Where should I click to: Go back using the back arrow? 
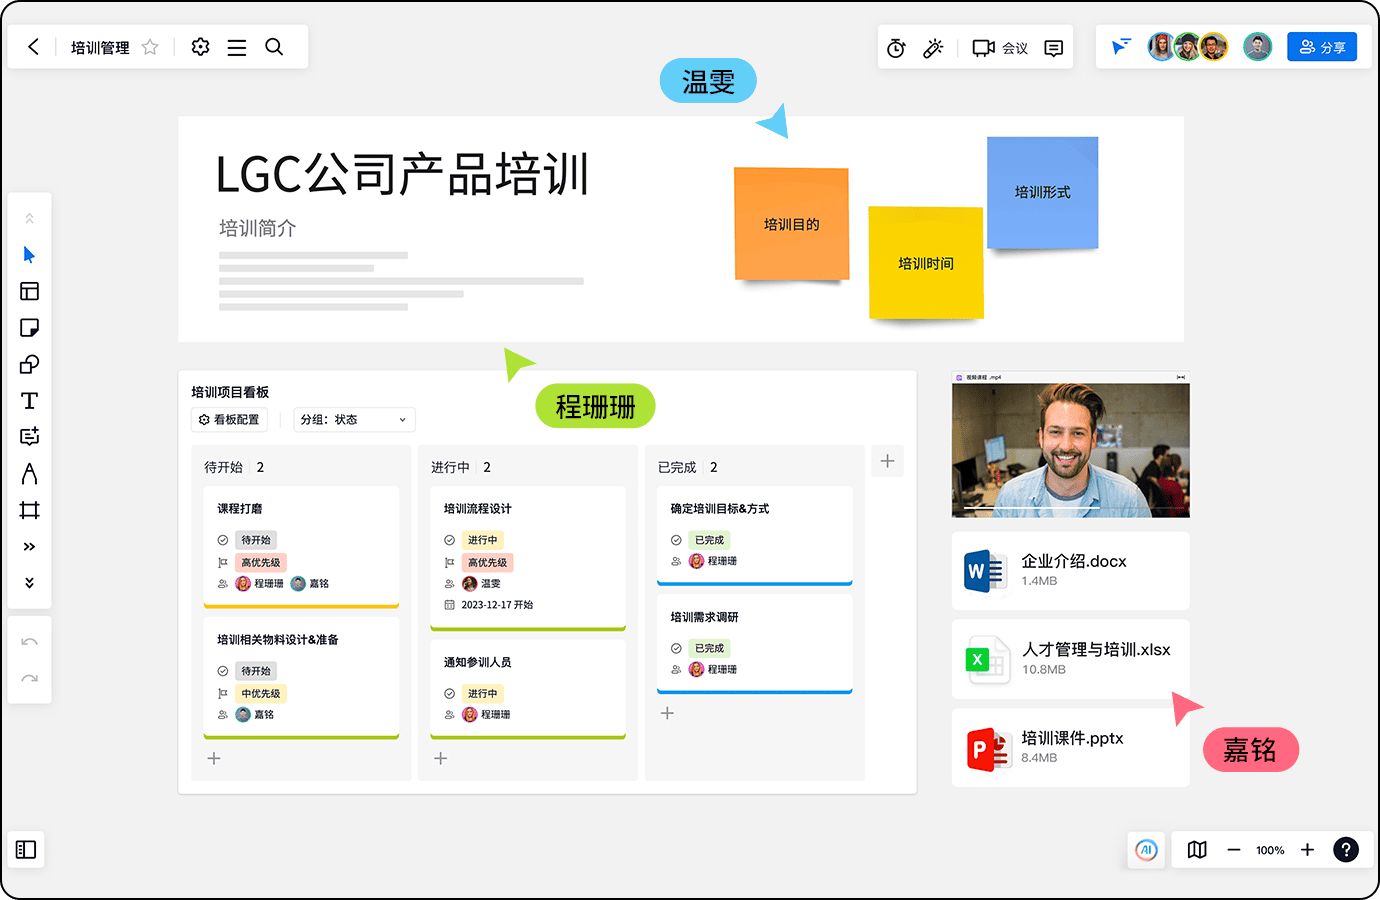coord(34,47)
